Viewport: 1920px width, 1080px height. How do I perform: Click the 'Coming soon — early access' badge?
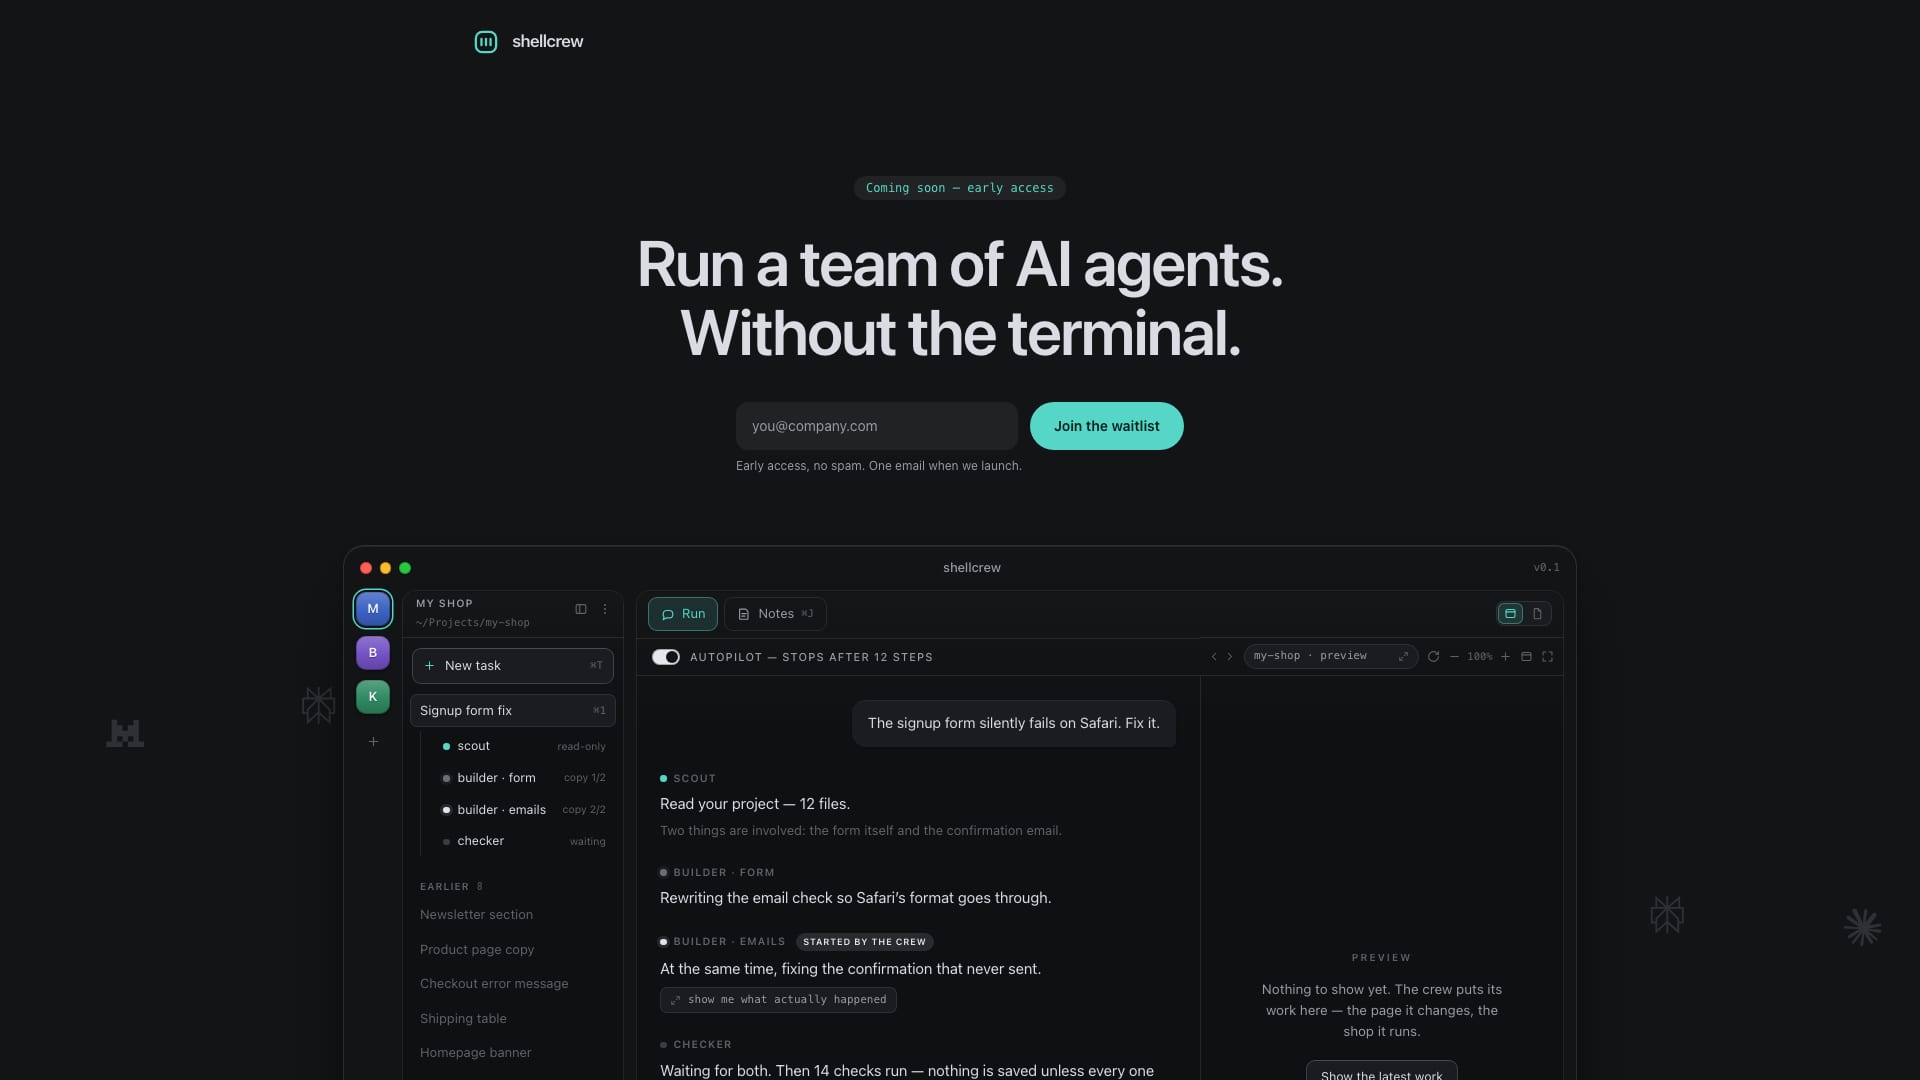pyautogui.click(x=959, y=188)
